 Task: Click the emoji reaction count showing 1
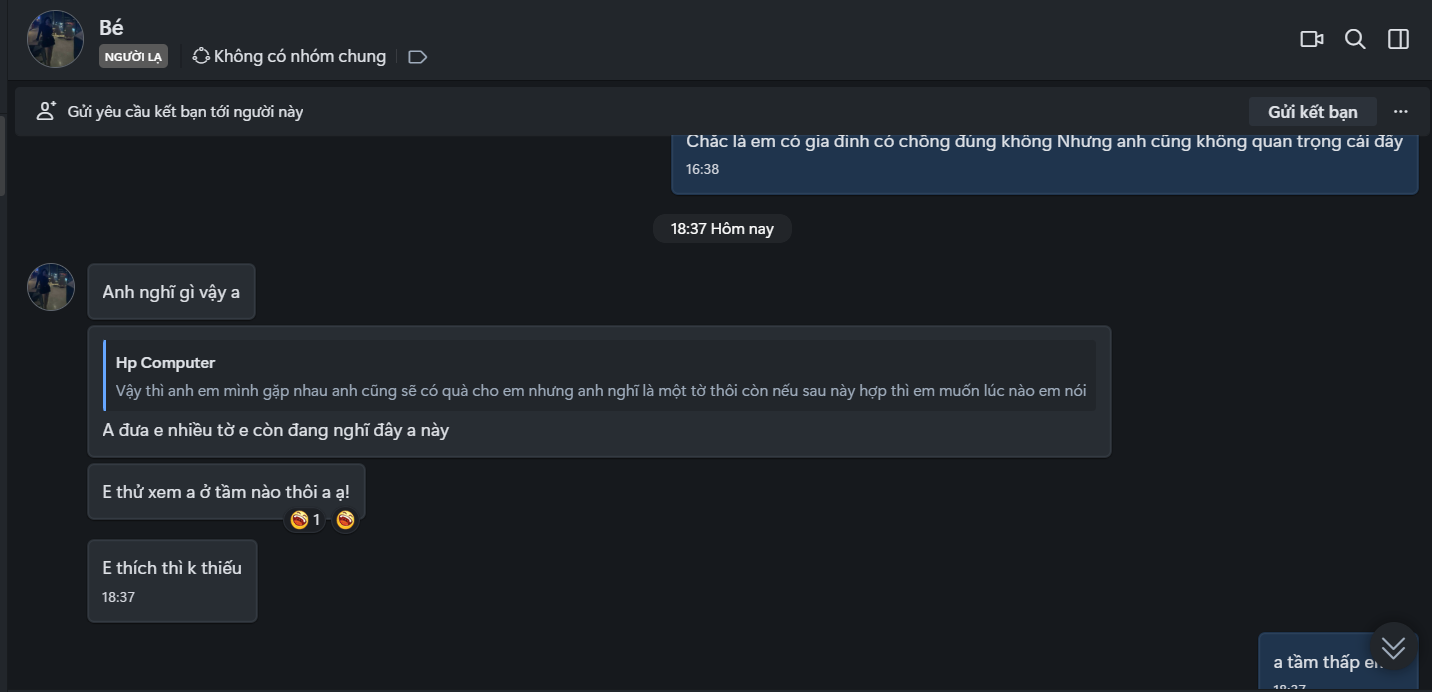point(305,520)
